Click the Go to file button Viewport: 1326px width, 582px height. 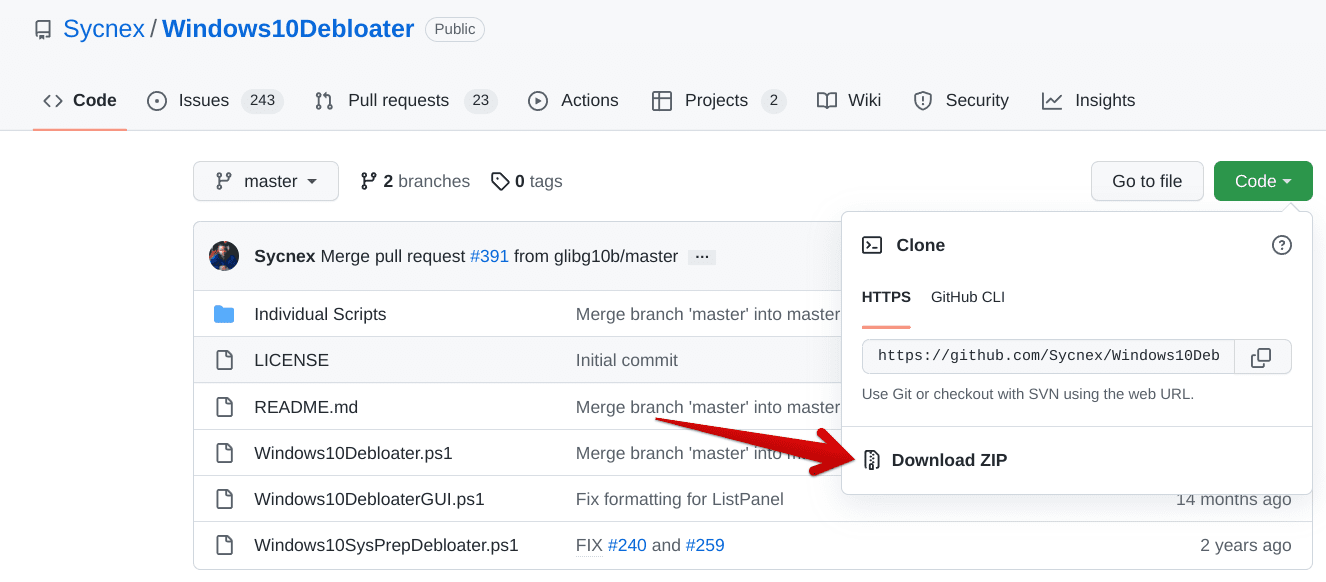(1147, 181)
